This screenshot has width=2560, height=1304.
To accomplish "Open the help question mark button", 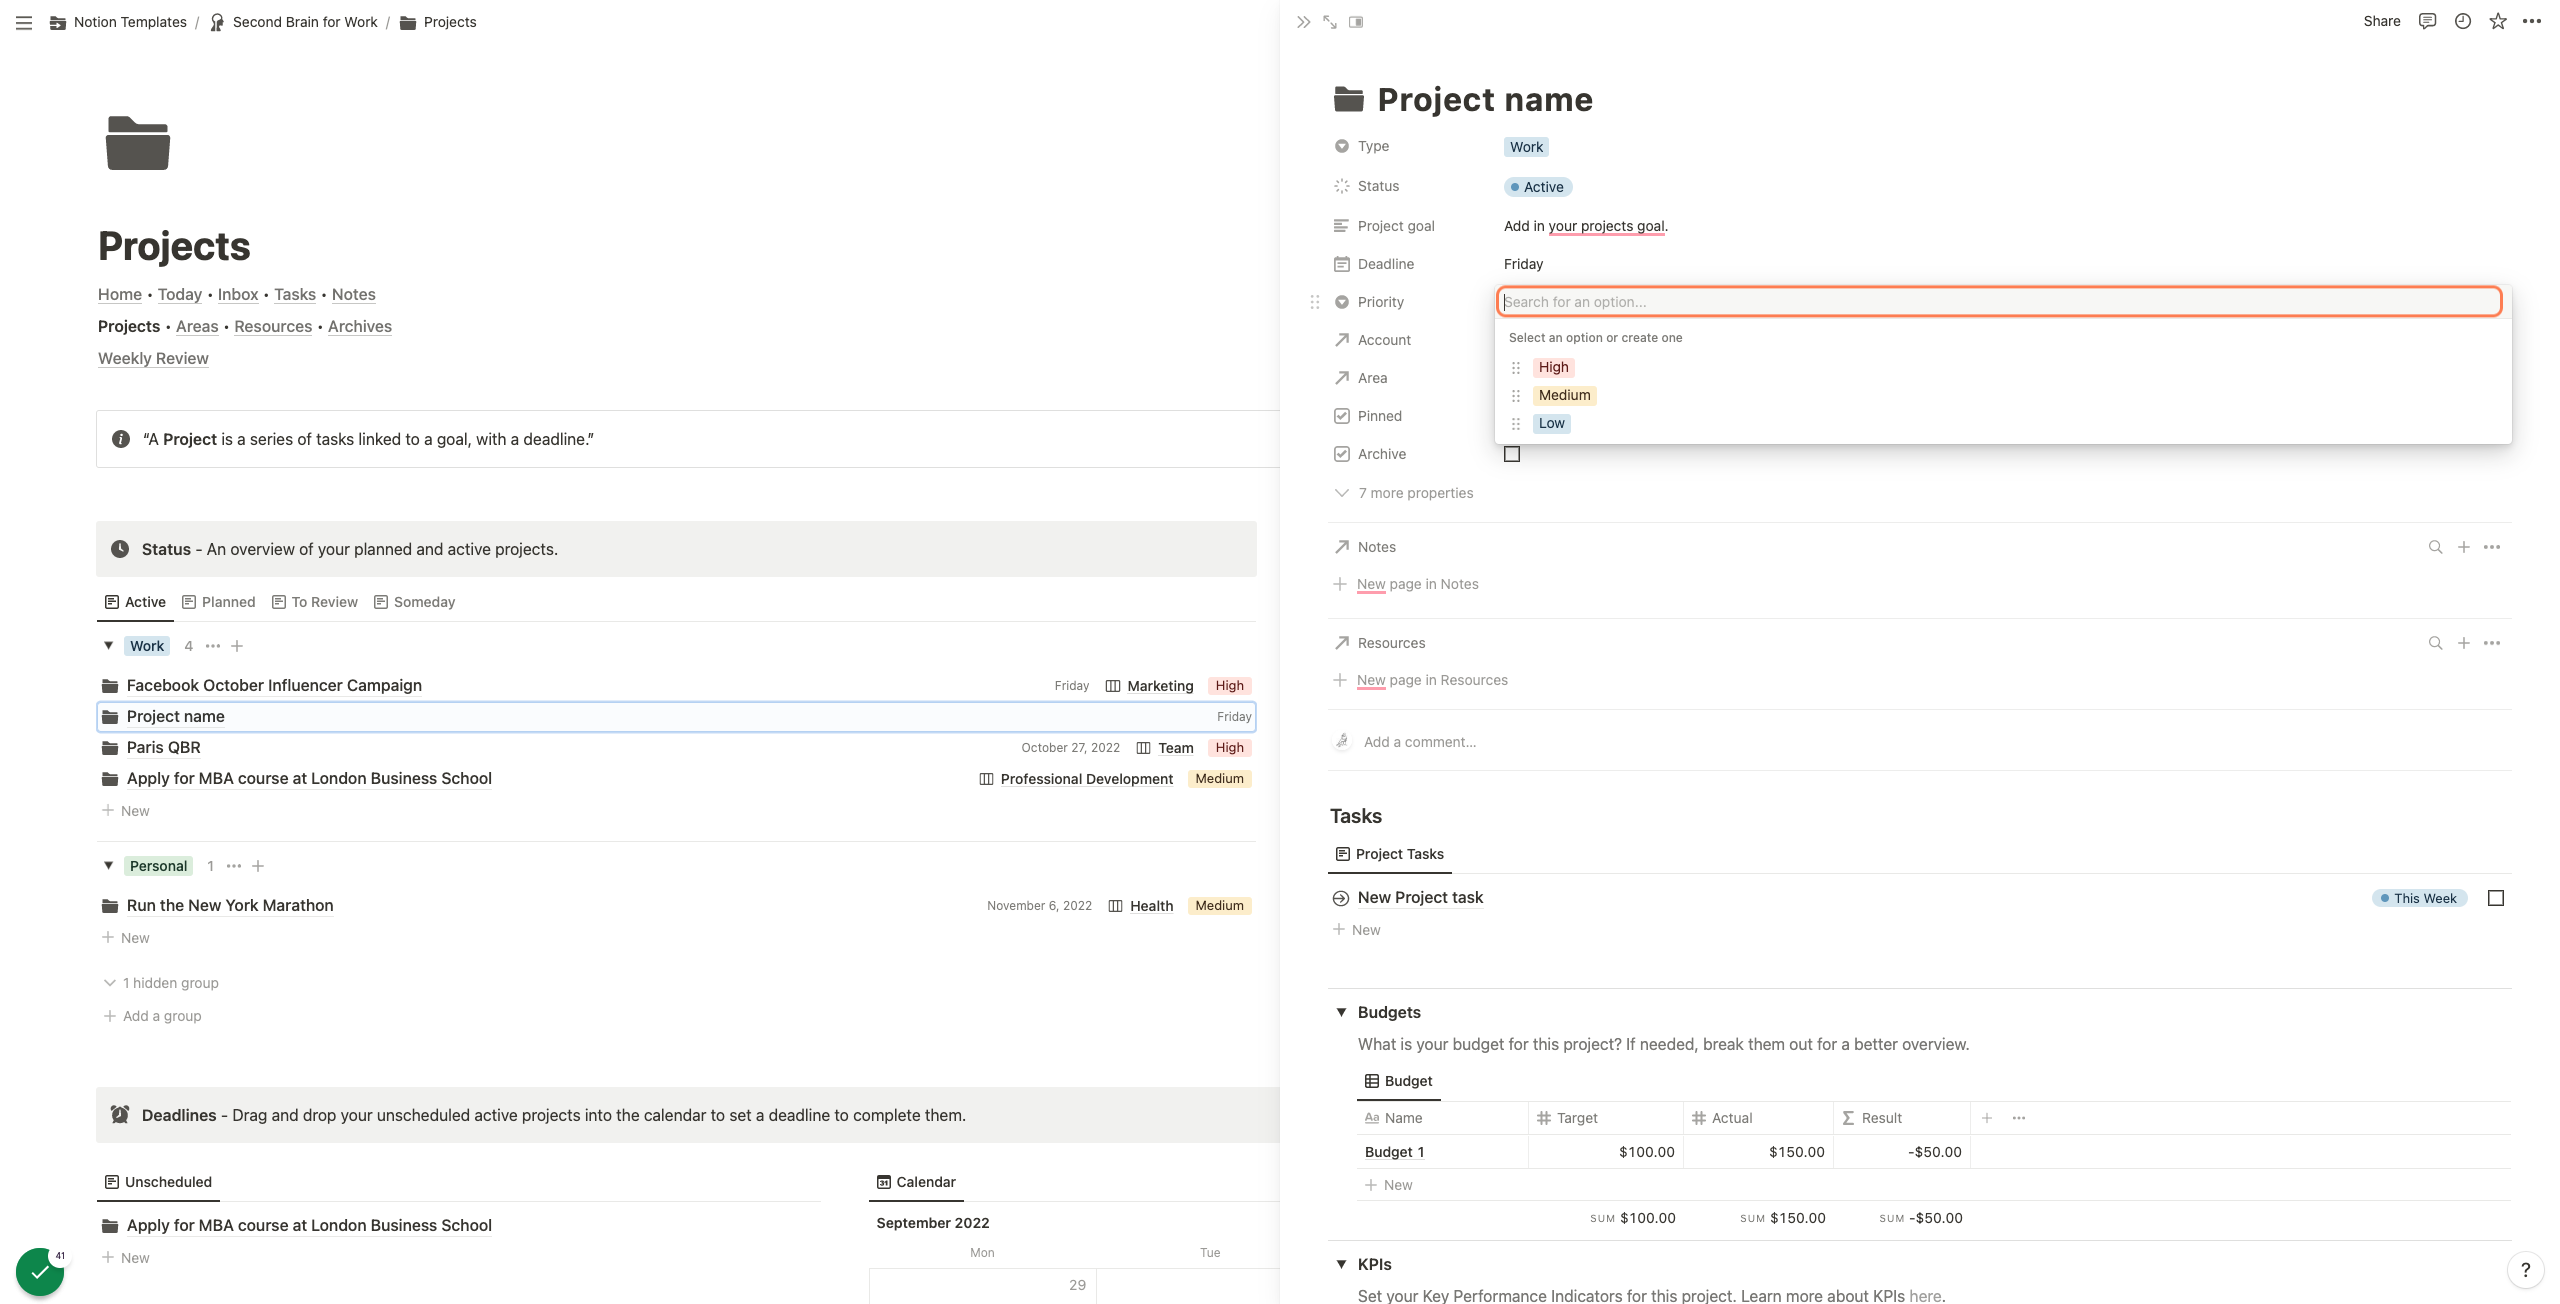I will [2526, 1270].
